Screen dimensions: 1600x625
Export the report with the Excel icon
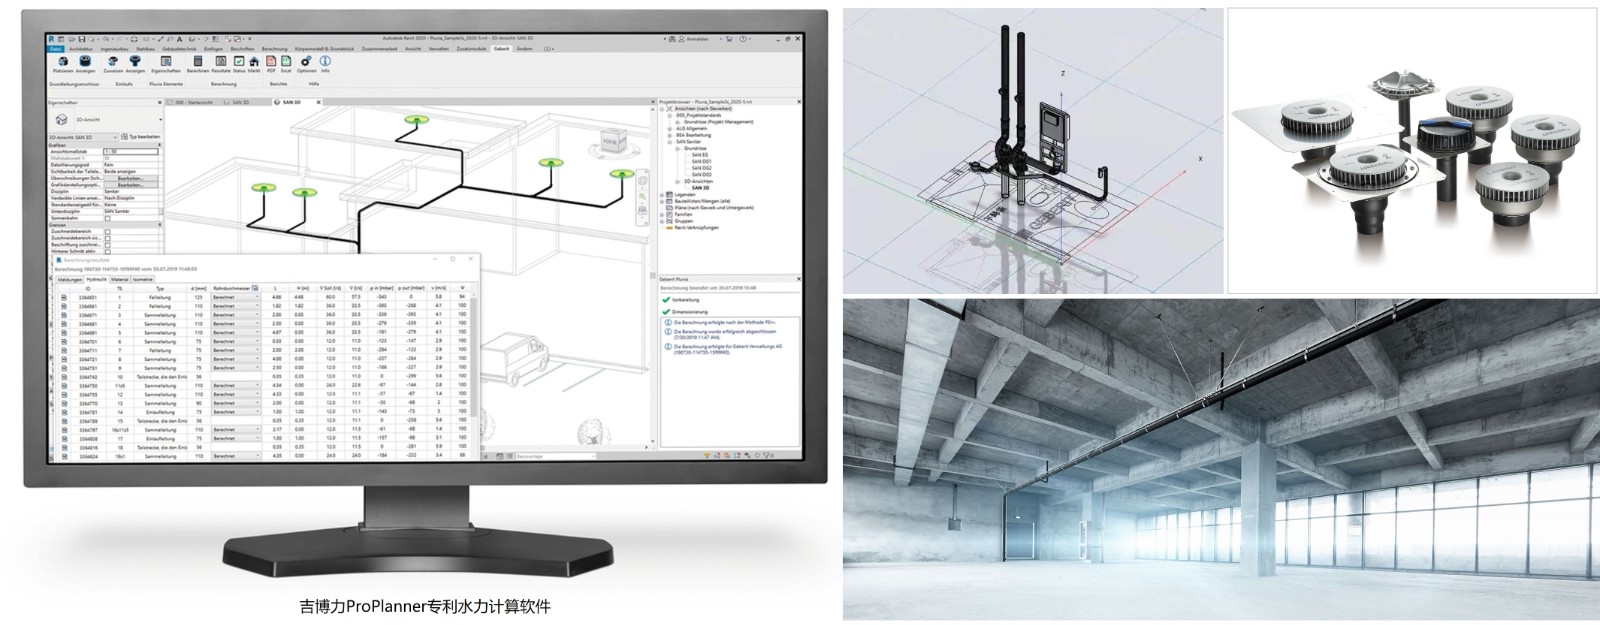click(286, 63)
